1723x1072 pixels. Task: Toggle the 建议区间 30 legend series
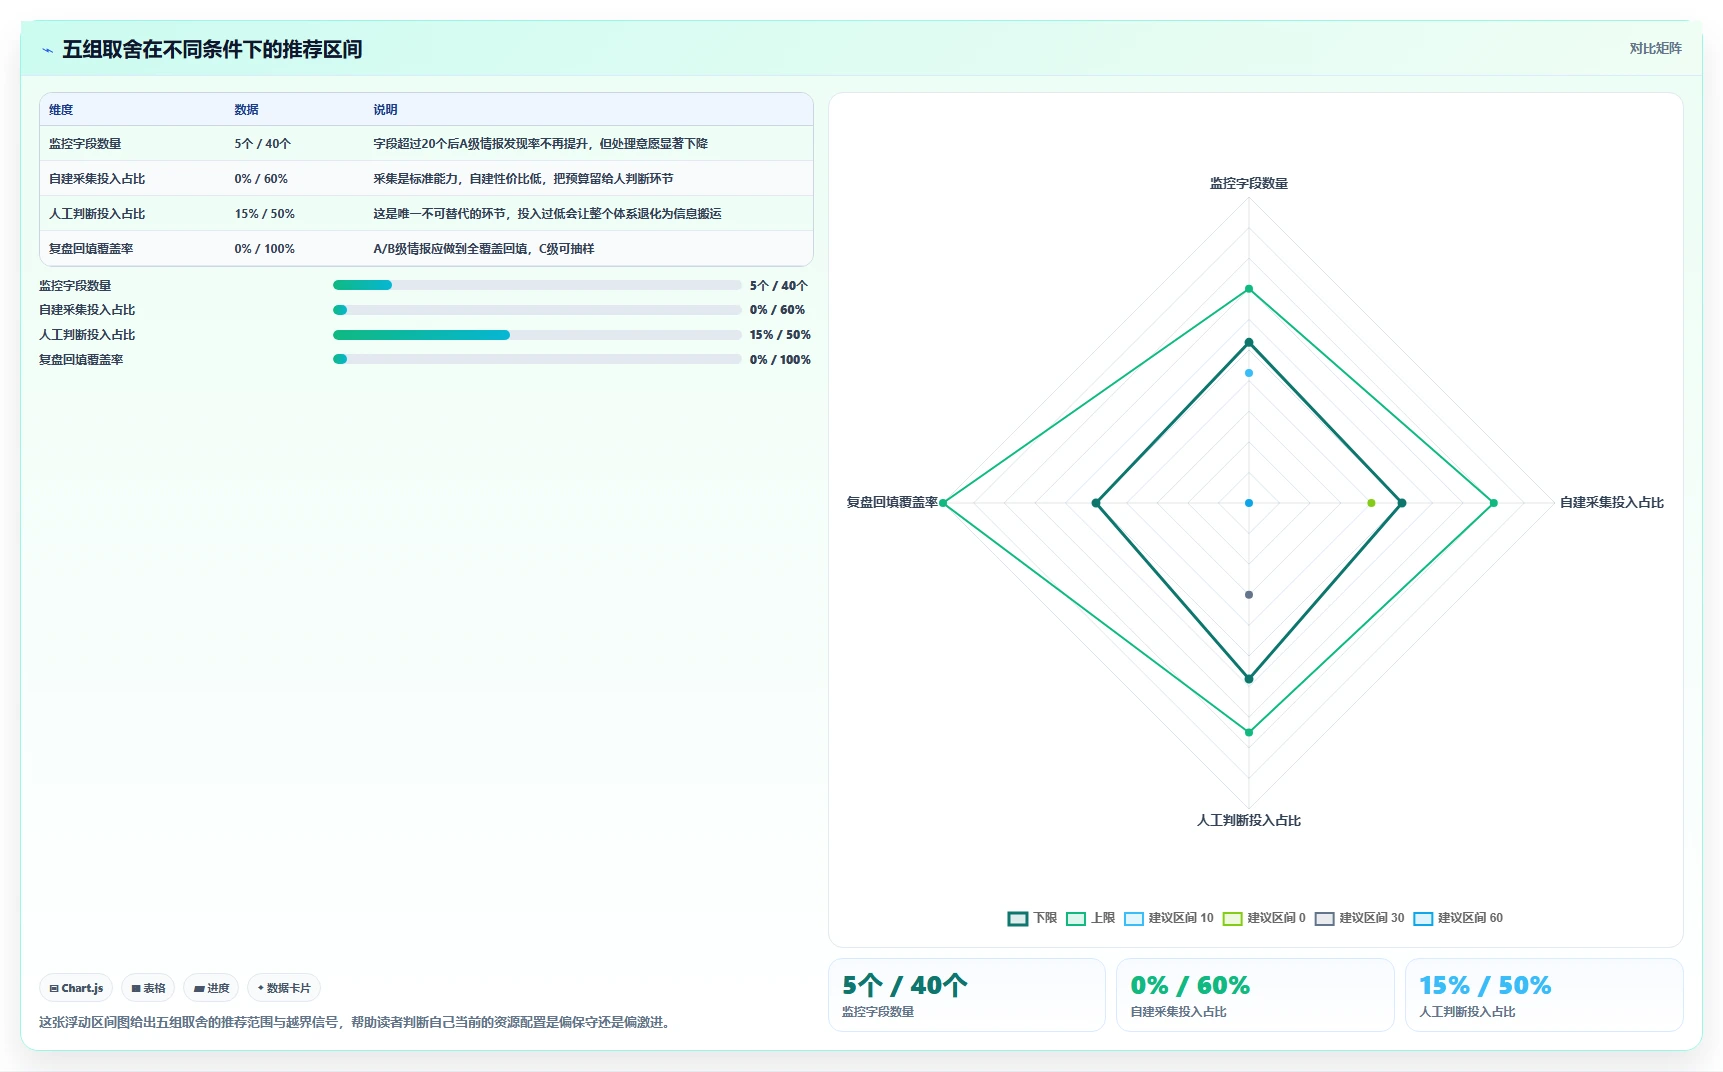1360,918
